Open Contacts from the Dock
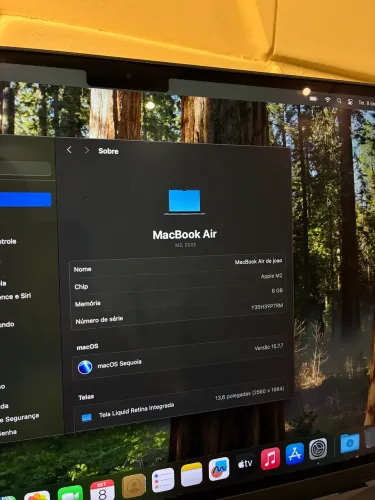Viewport: 375px width, 500px height. 134,486
